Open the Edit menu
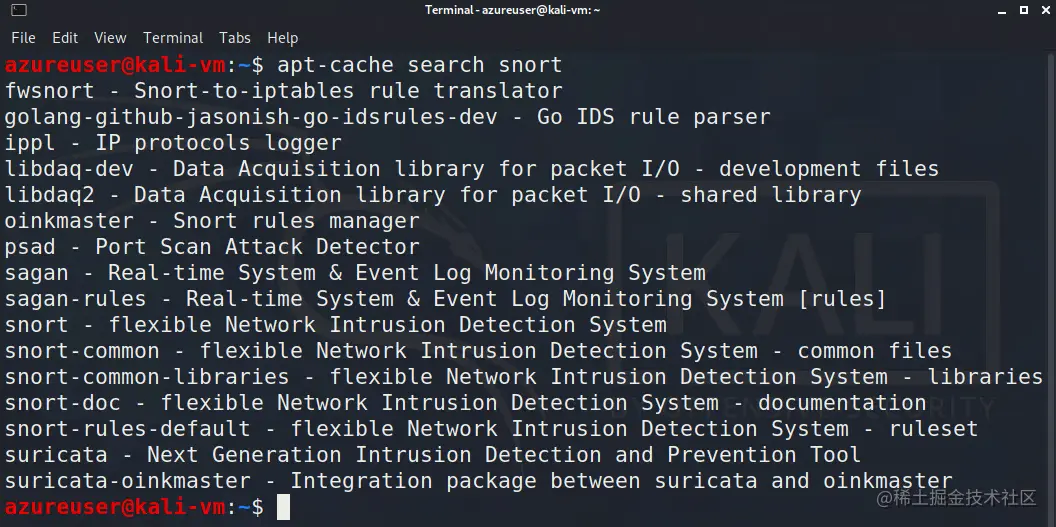 65,38
